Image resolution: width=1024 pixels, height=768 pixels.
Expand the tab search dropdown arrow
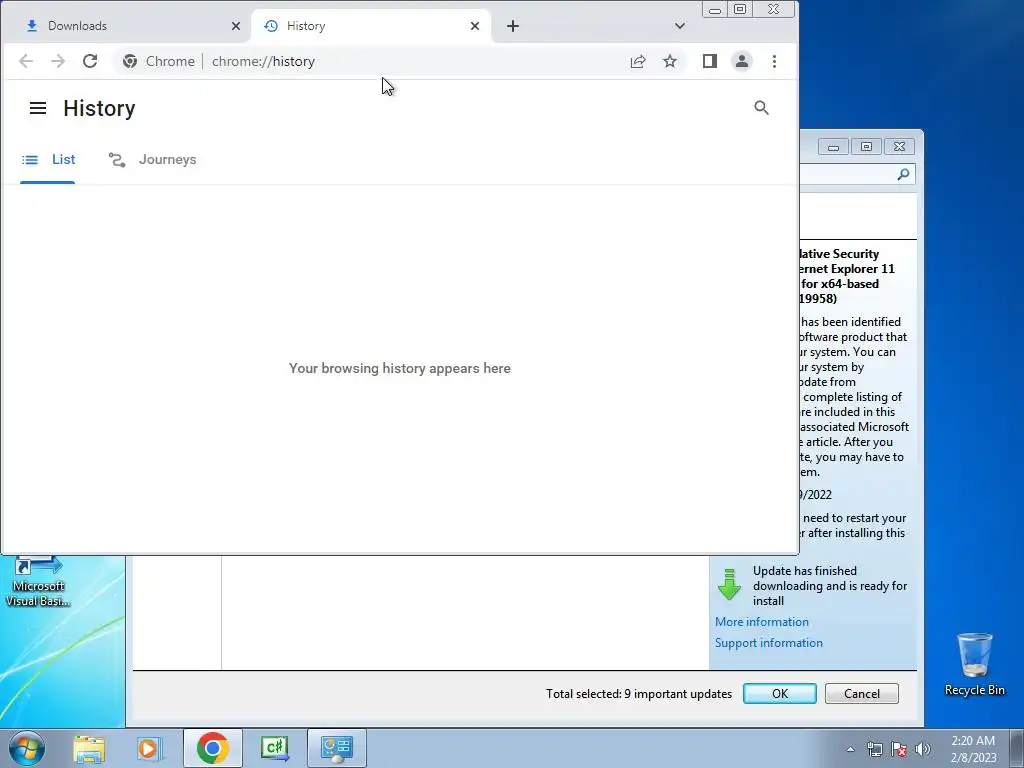(680, 26)
